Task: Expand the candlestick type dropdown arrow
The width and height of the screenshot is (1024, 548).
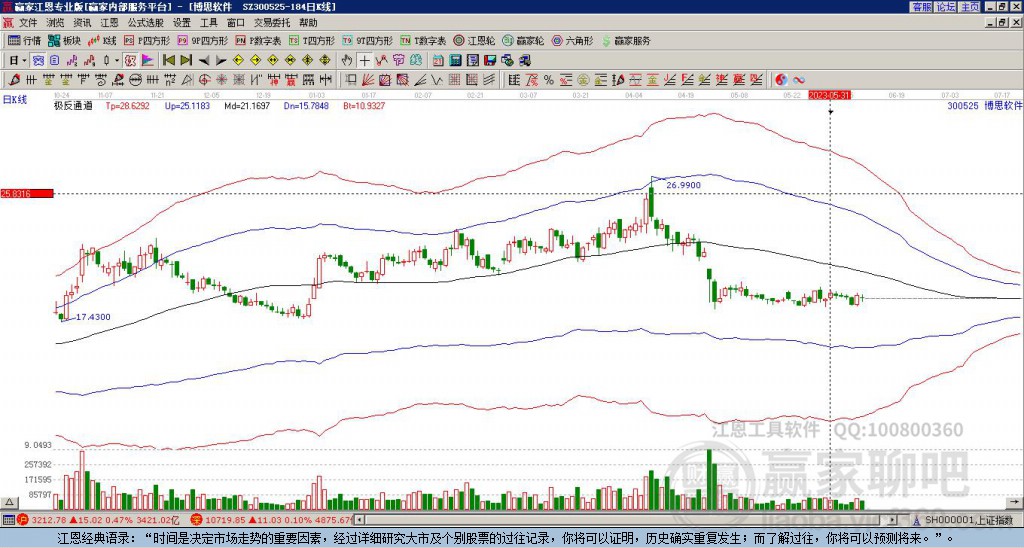Action: [116, 61]
